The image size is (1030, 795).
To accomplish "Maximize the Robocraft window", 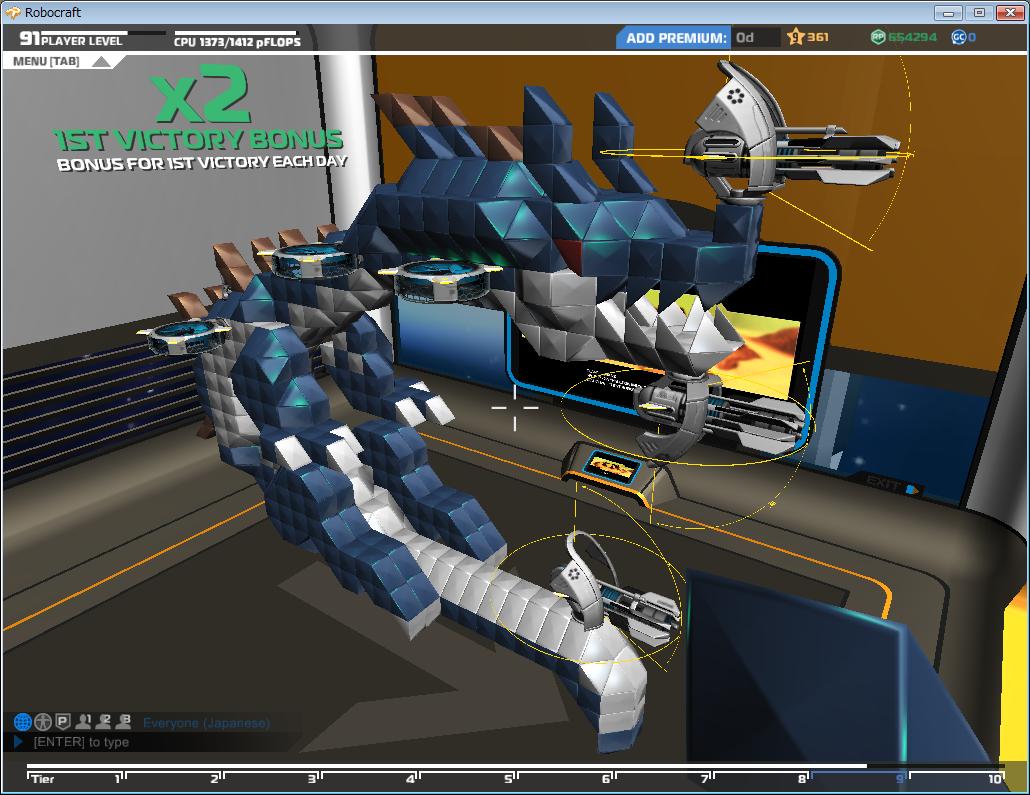I will point(979,12).
